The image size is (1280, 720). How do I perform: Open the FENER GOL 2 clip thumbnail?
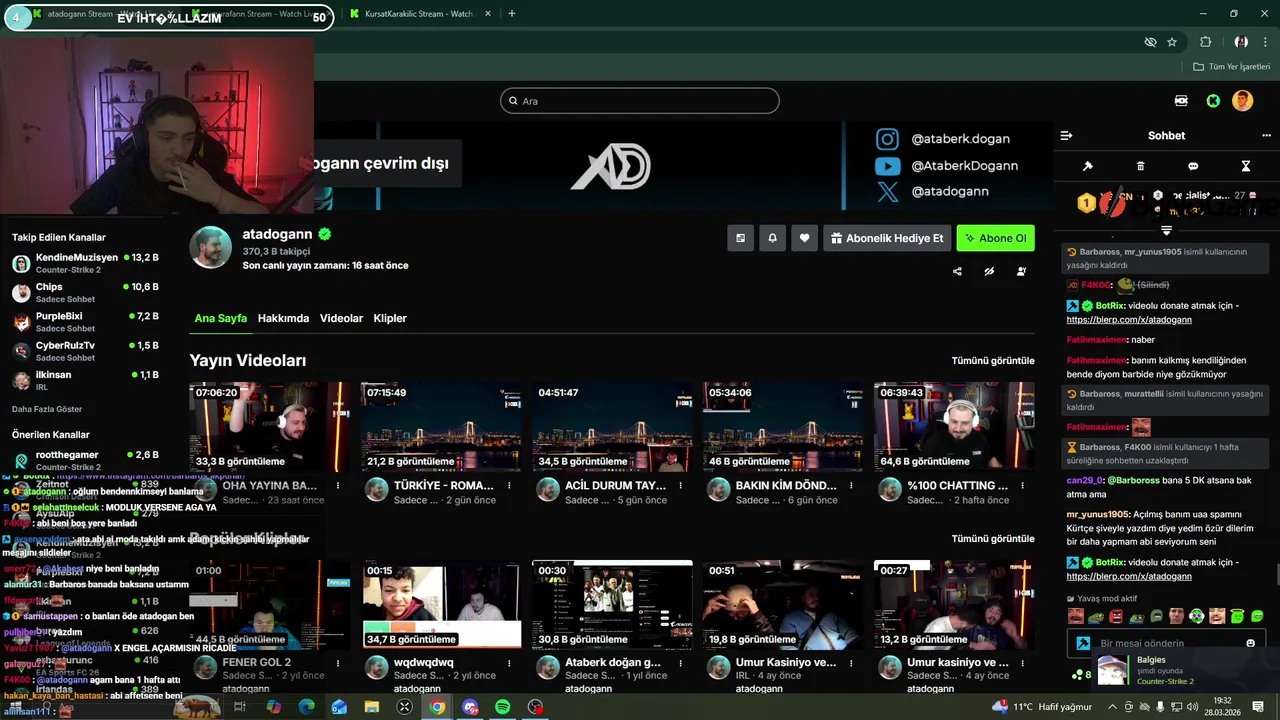[270, 605]
